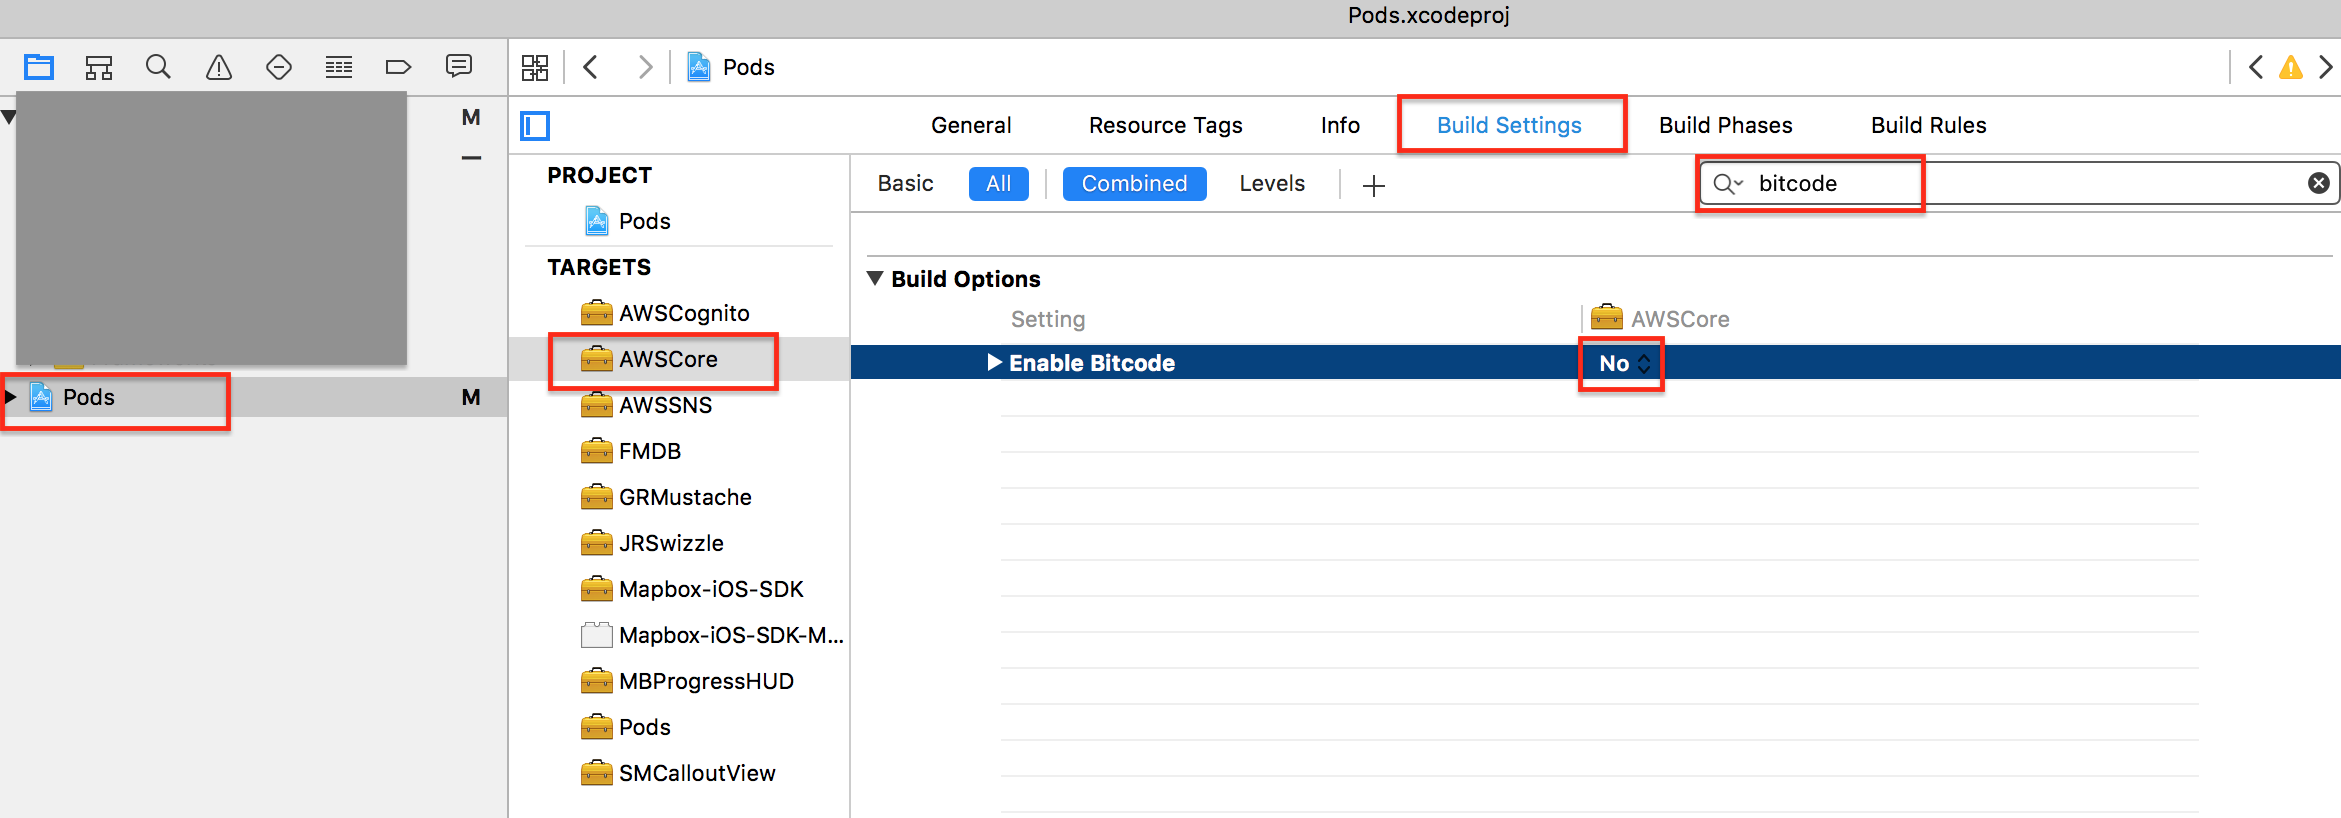Open the search options magnifier dropdown
The width and height of the screenshot is (2341, 818).
1728,183
